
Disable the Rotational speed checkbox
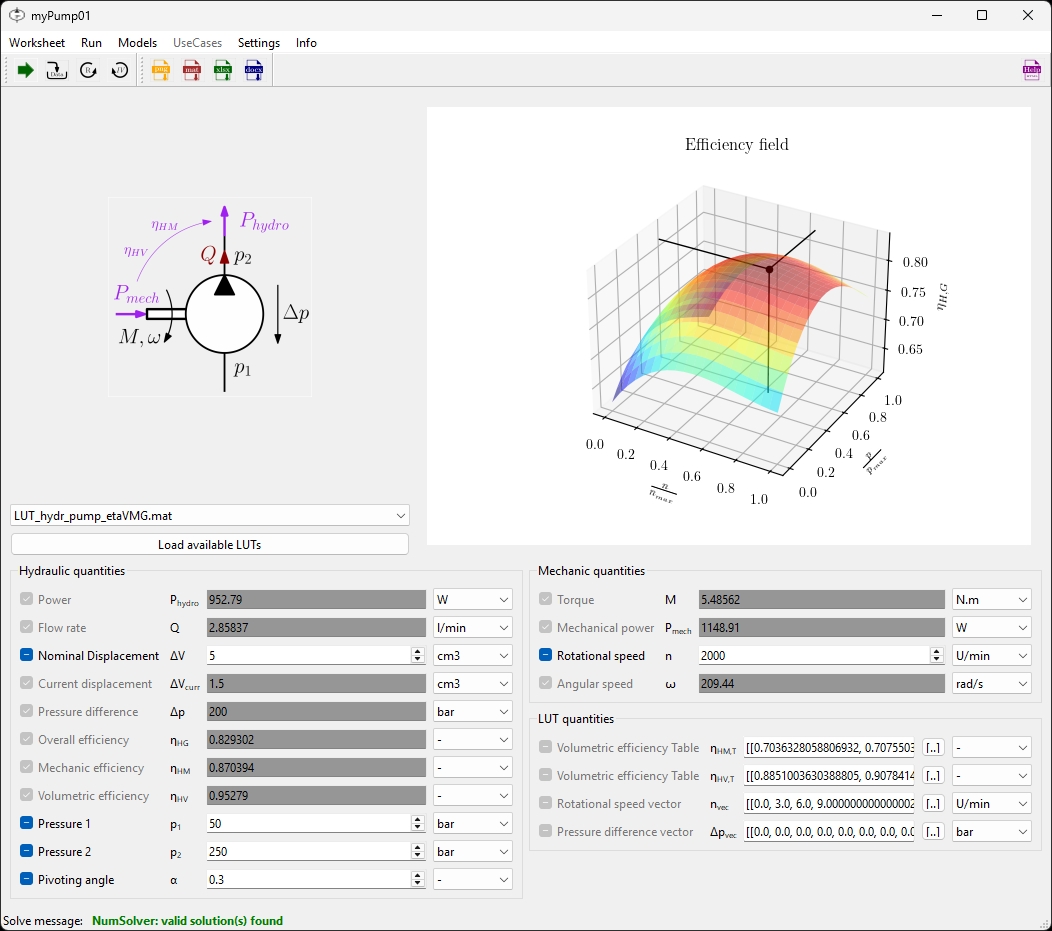pyautogui.click(x=547, y=655)
